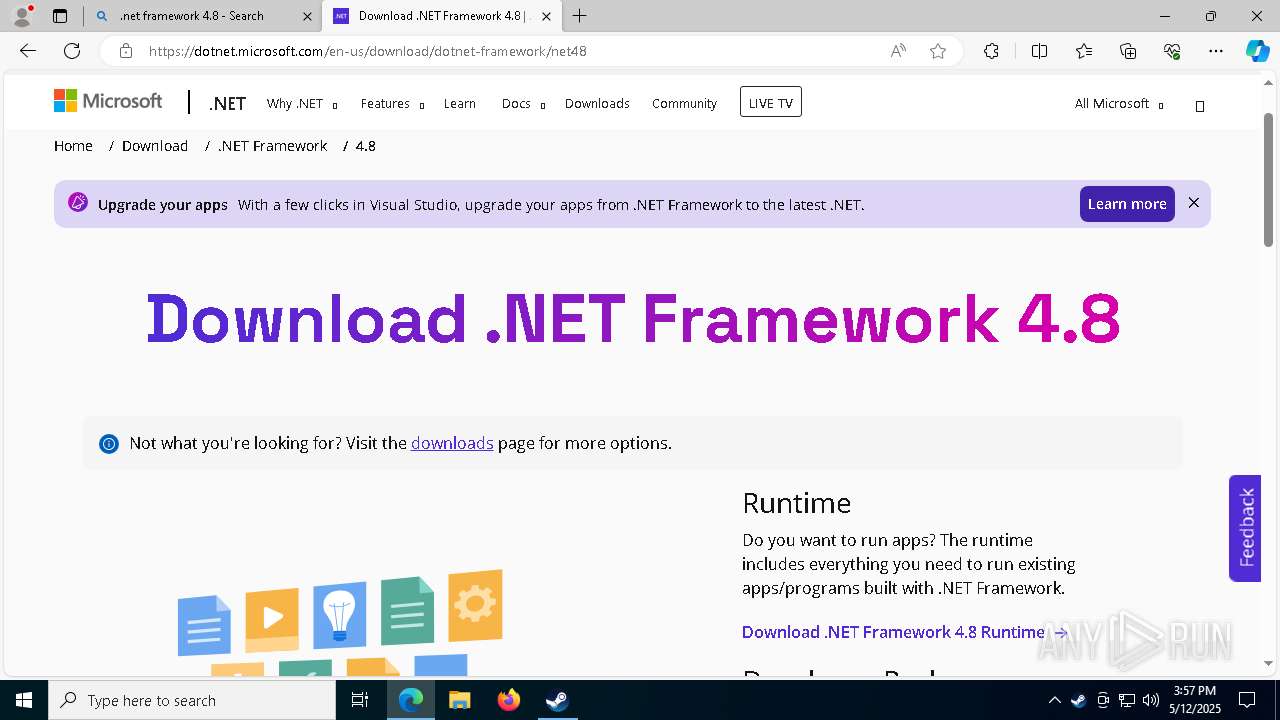Open Microsoft Edge from the taskbar
The image size is (1280, 720).
point(411,700)
